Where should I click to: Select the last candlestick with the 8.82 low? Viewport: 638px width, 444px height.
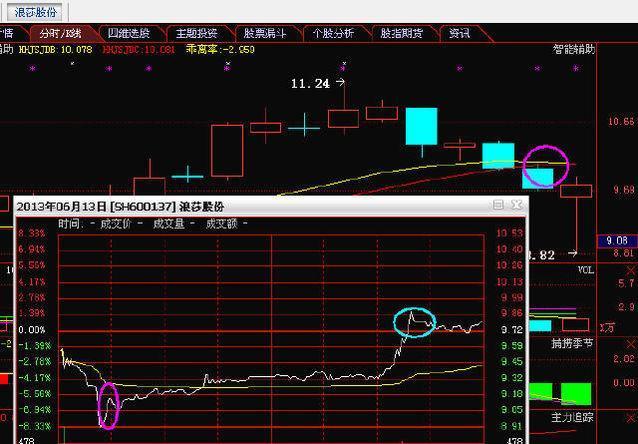click(576, 191)
